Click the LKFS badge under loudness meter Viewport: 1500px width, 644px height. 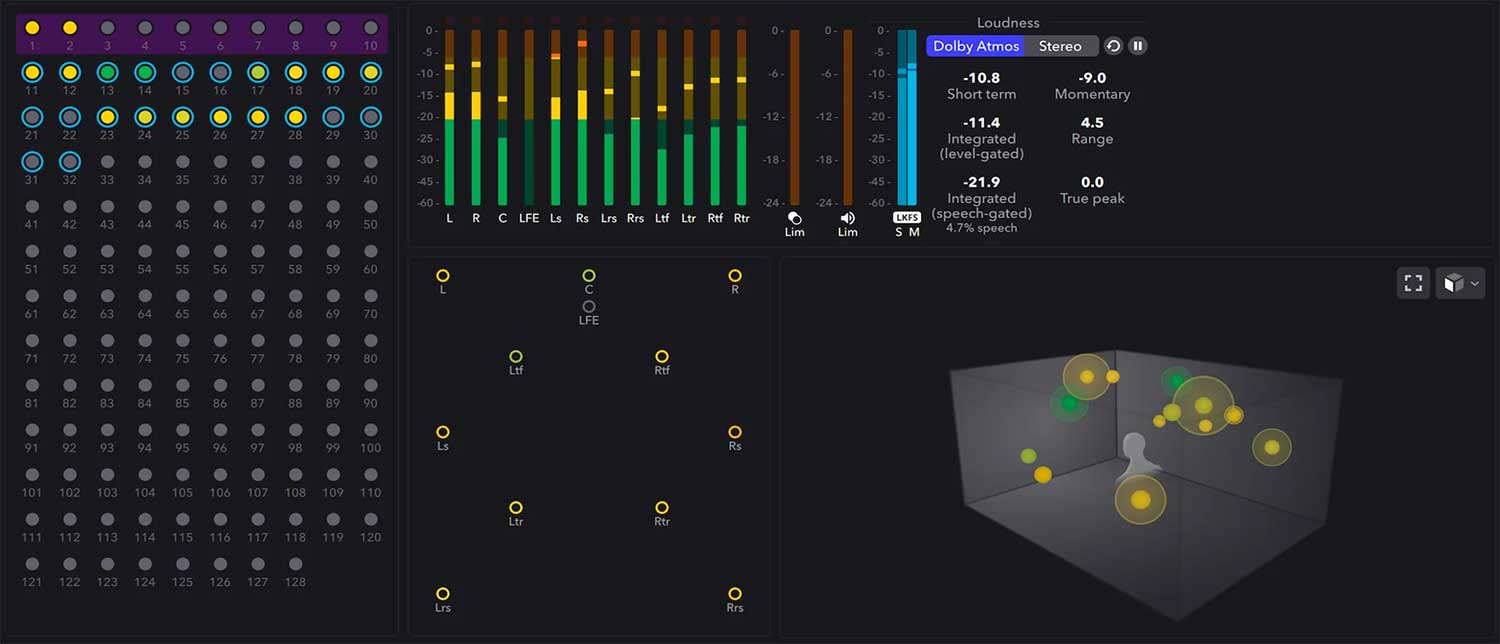tap(906, 217)
